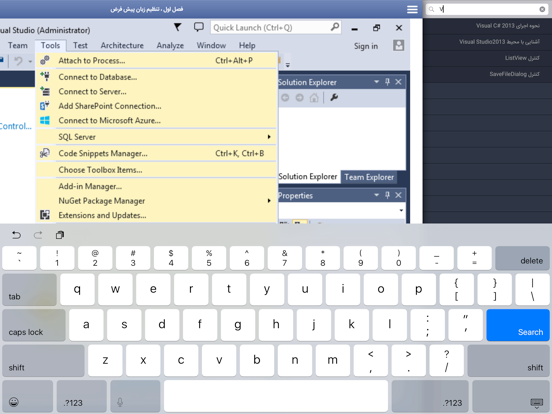552x414 pixels.
Task: Open the ListView control result
Action: point(488,58)
